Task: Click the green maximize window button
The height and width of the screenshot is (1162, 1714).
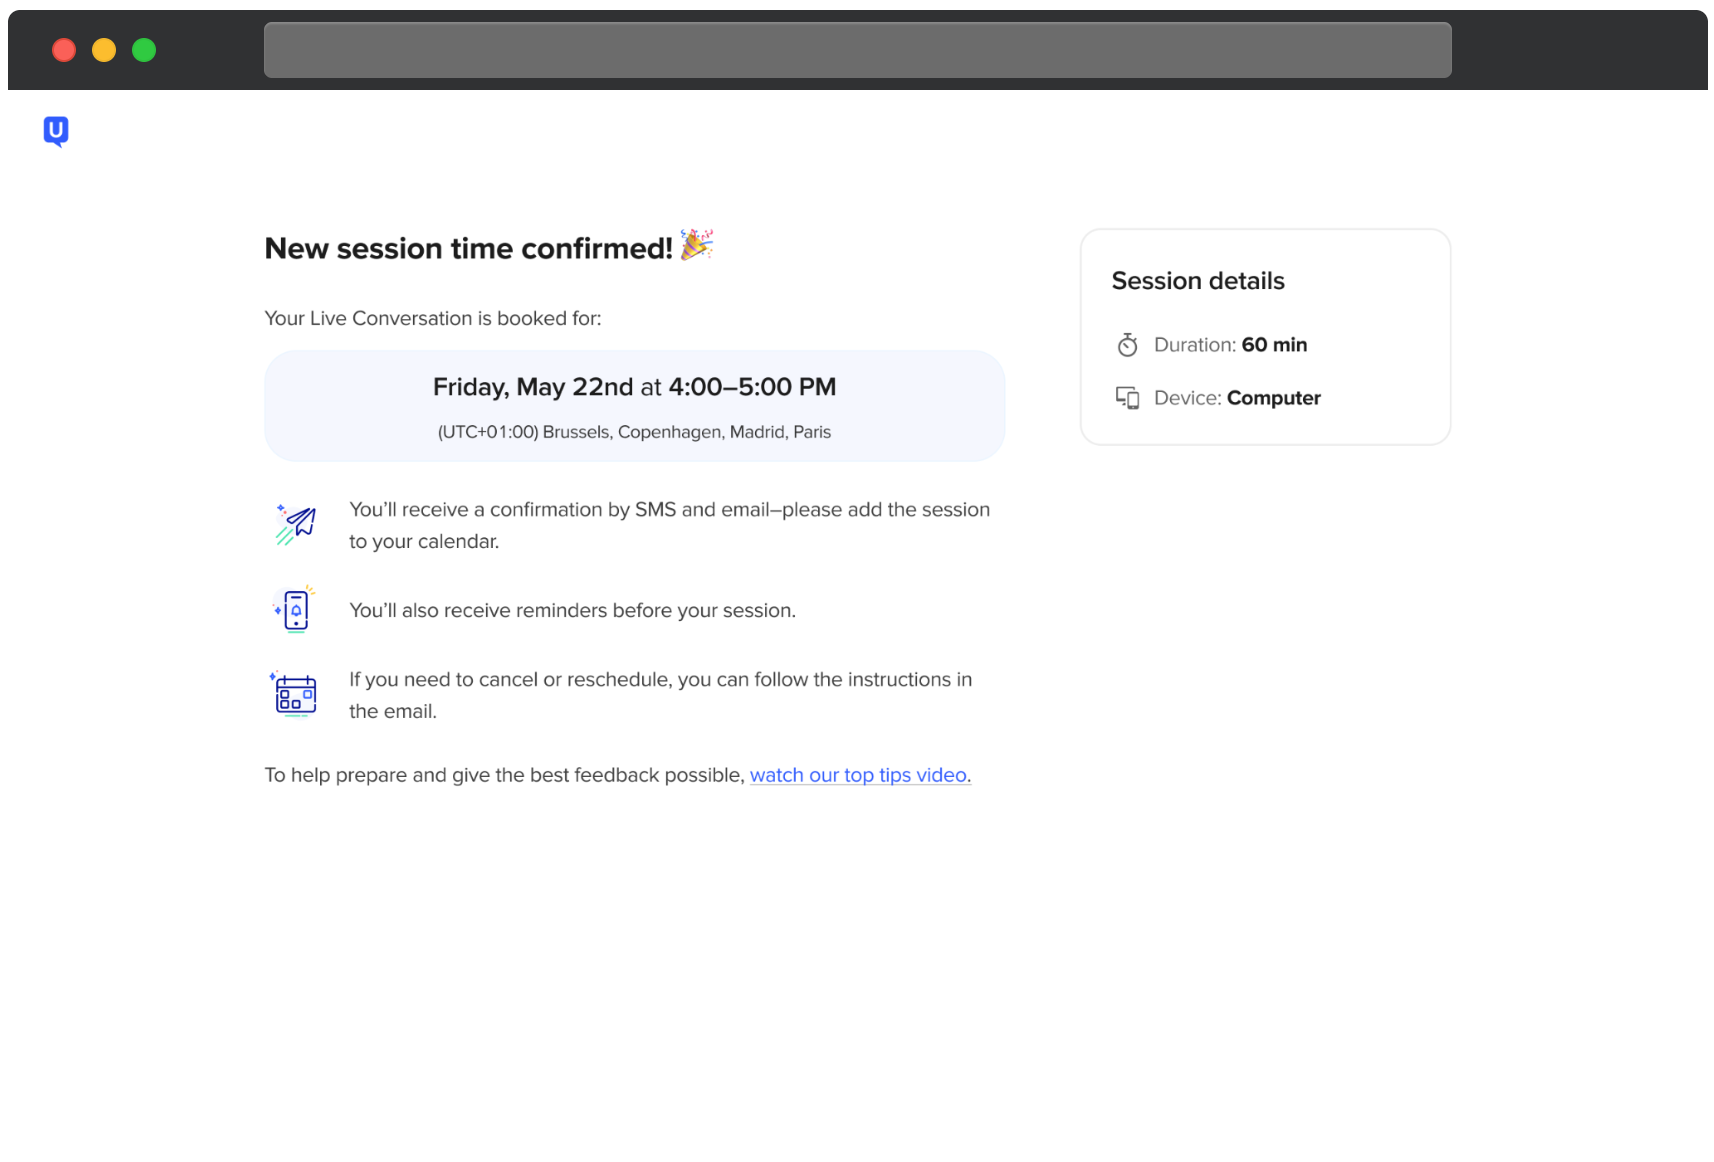Action: pos(144,50)
